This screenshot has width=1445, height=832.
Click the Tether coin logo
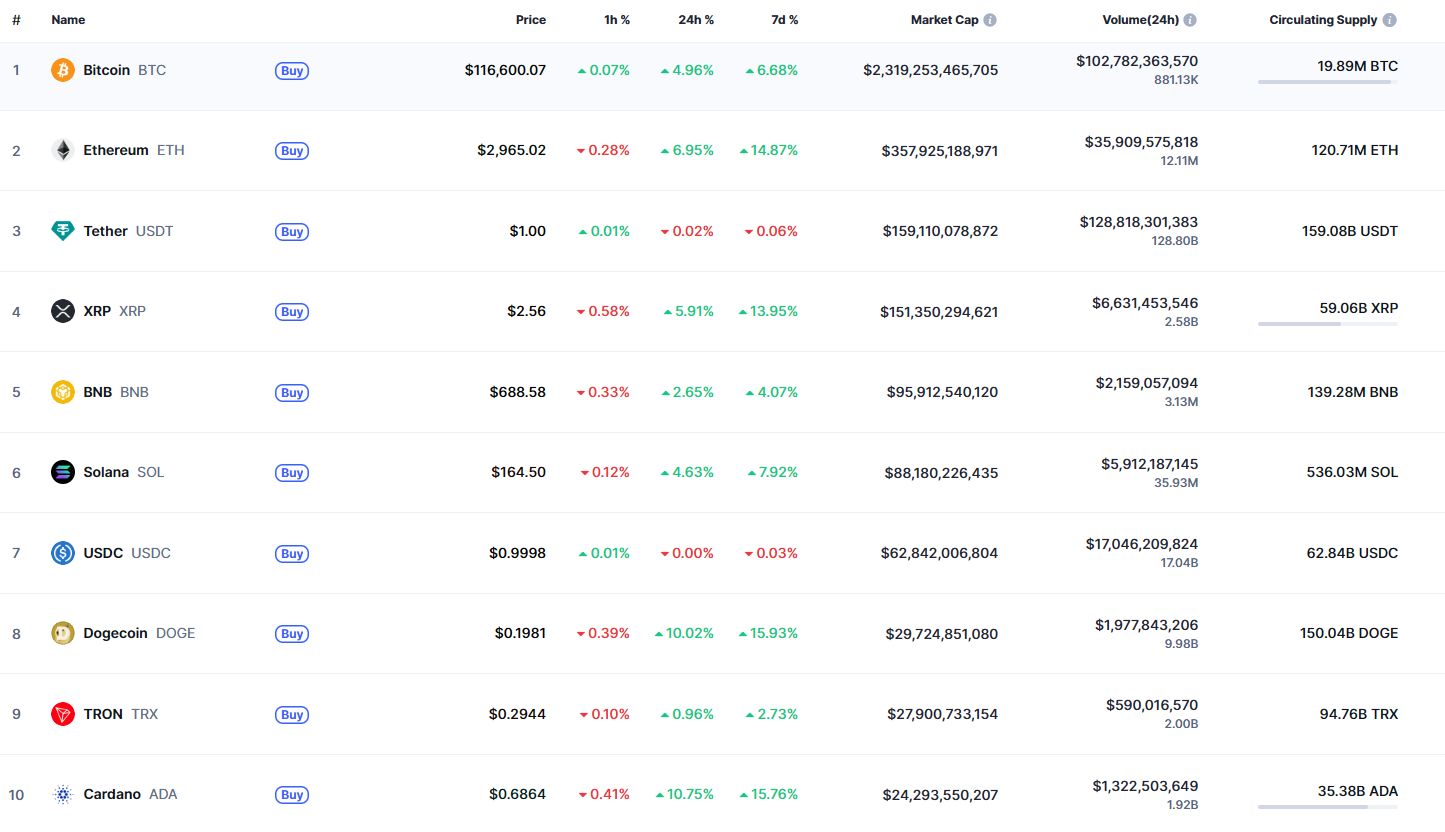[63, 231]
